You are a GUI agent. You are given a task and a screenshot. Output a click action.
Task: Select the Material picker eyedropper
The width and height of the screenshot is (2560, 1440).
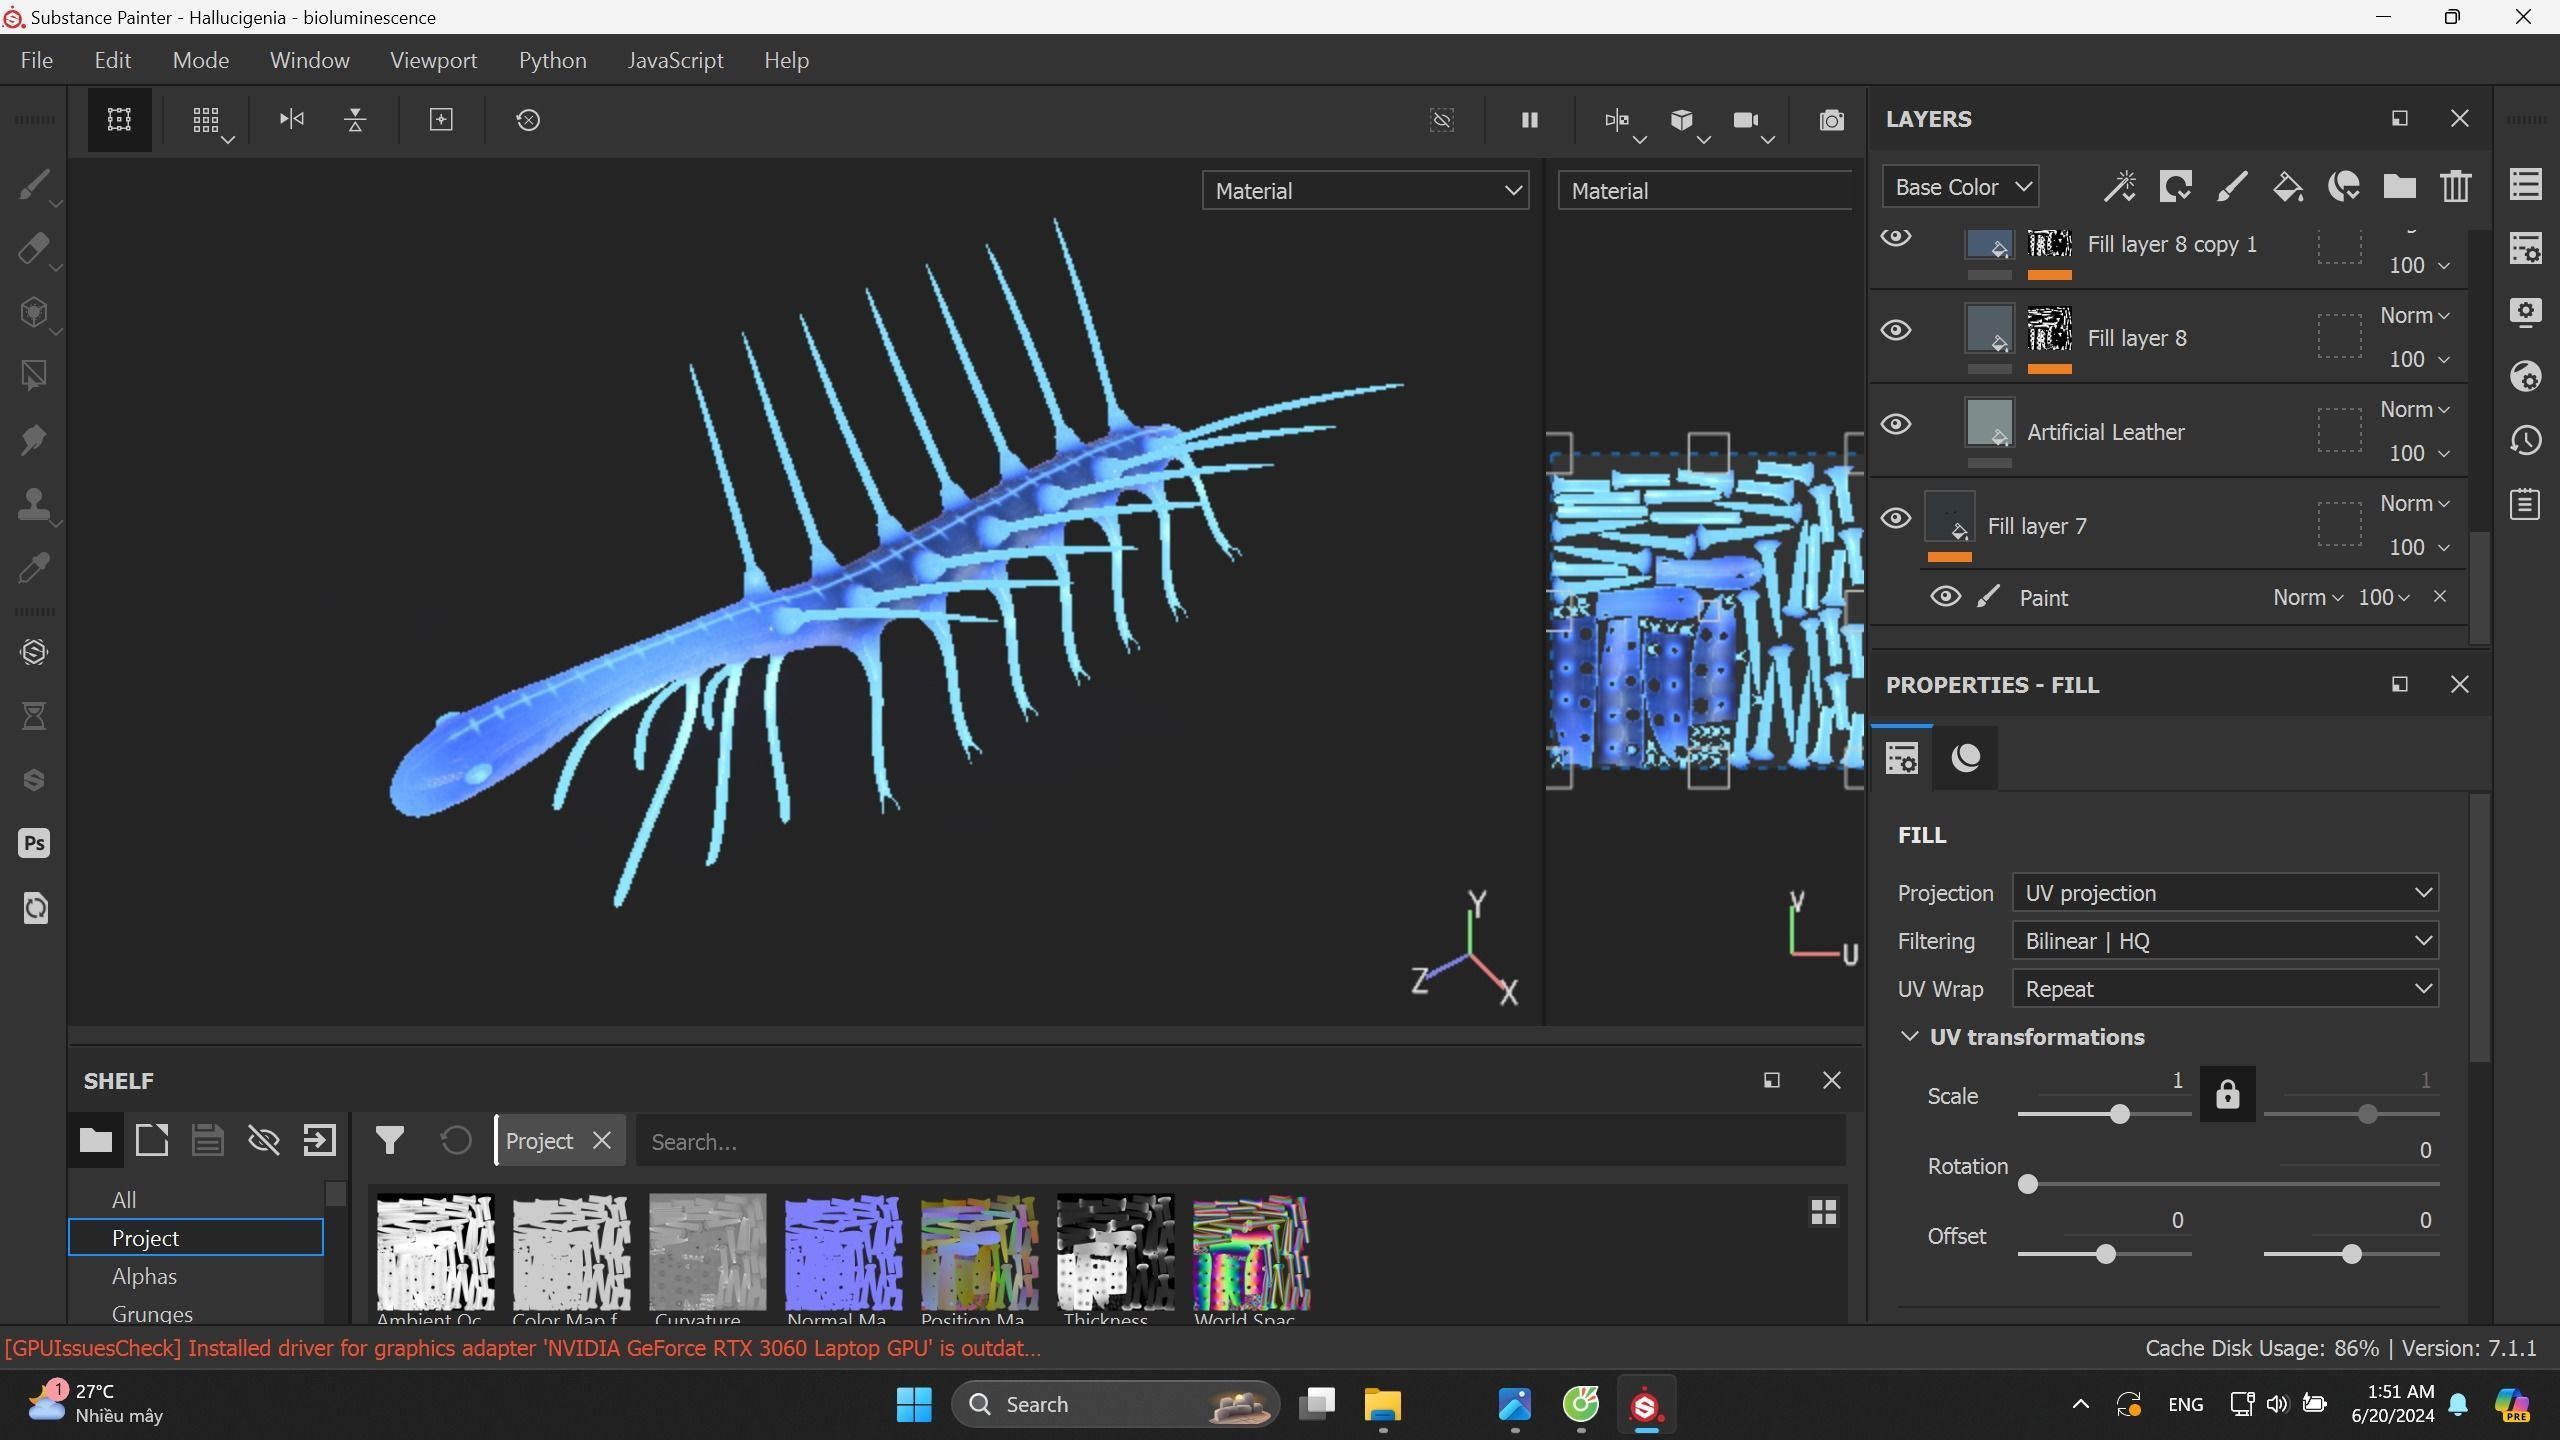coord(34,568)
